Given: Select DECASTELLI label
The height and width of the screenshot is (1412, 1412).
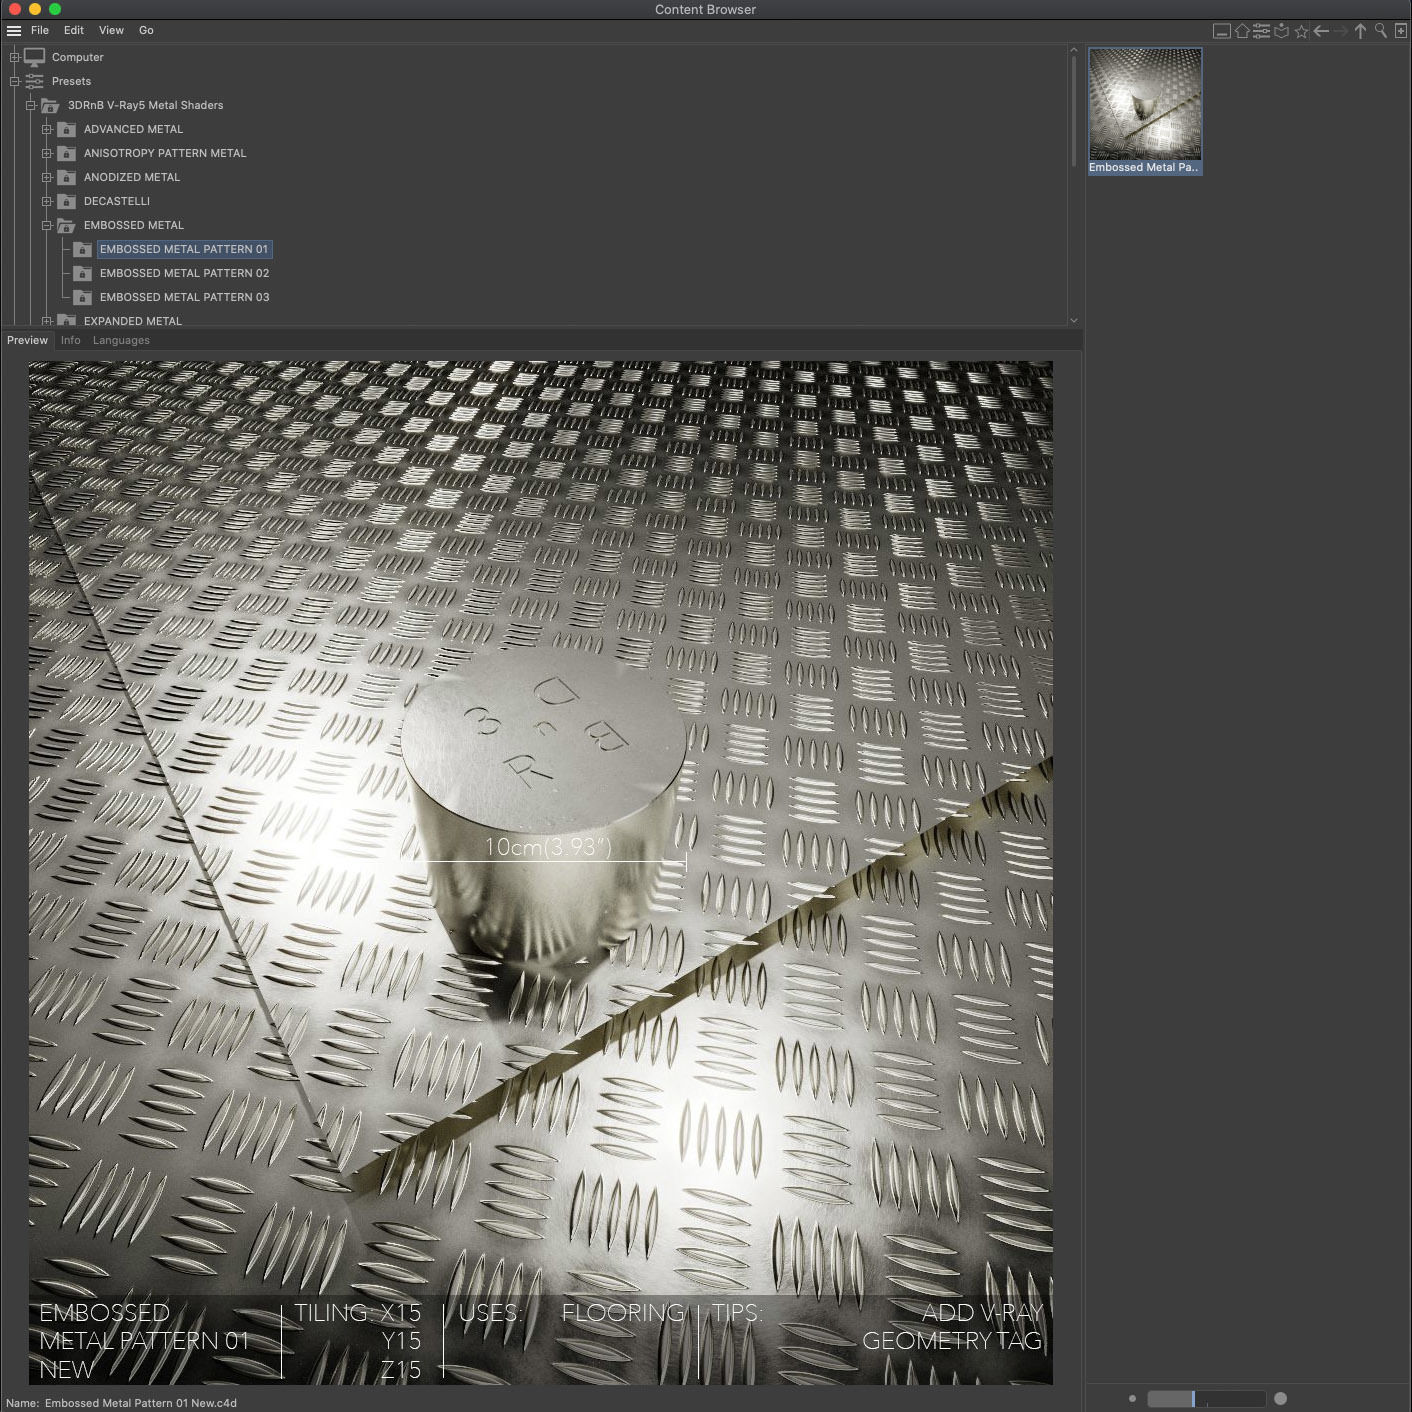Looking at the screenshot, I should pos(117,201).
